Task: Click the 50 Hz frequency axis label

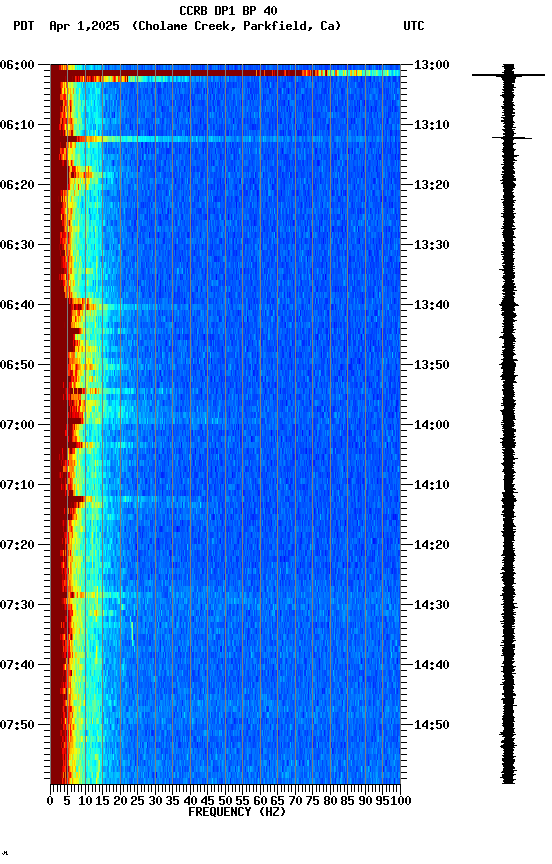Action: (x=225, y=801)
